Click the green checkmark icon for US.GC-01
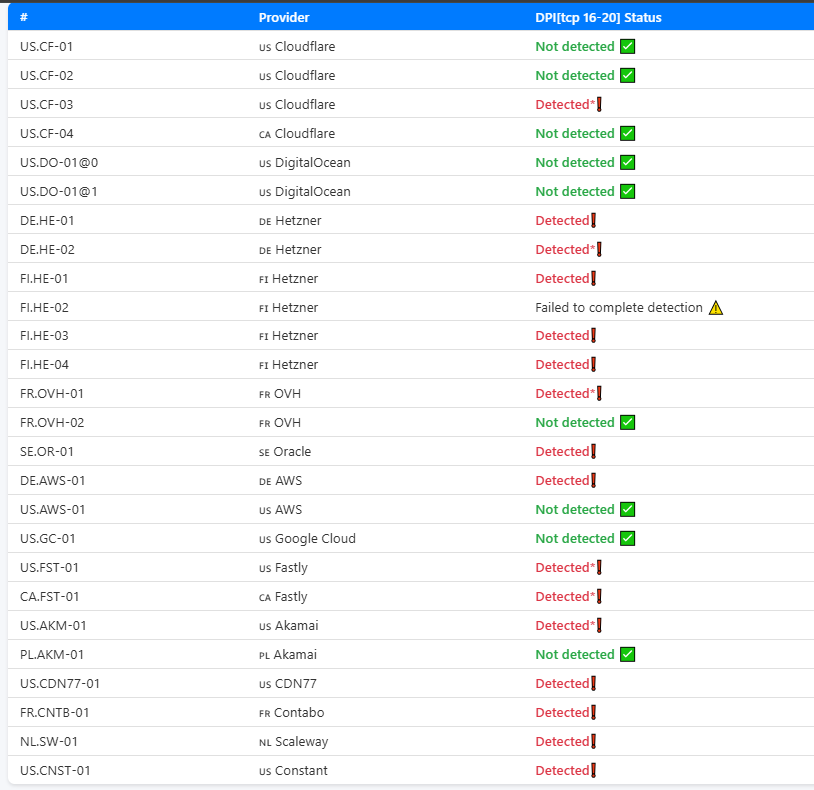 tap(627, 539)
